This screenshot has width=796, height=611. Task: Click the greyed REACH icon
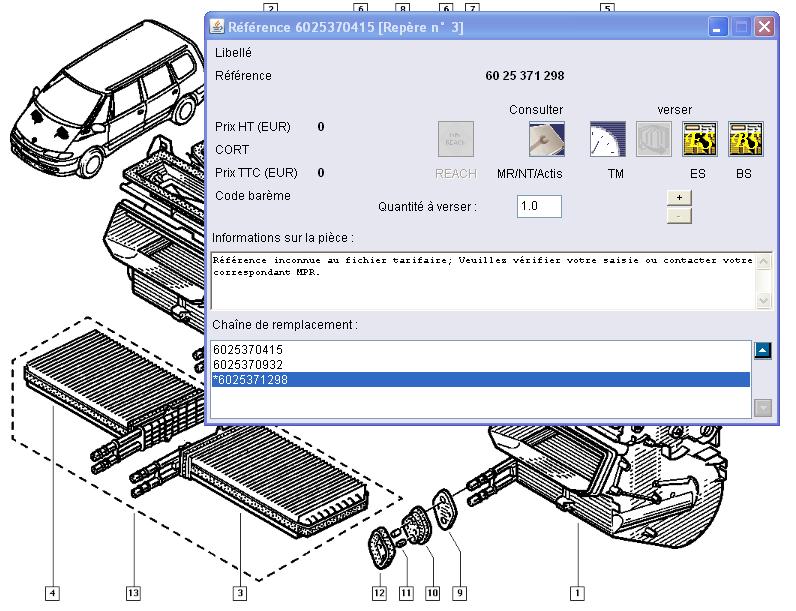455,139
